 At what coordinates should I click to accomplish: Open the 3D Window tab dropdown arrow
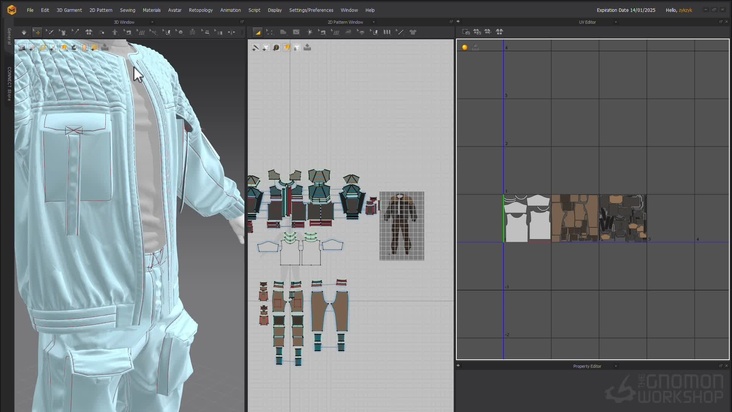click(152, 22)
